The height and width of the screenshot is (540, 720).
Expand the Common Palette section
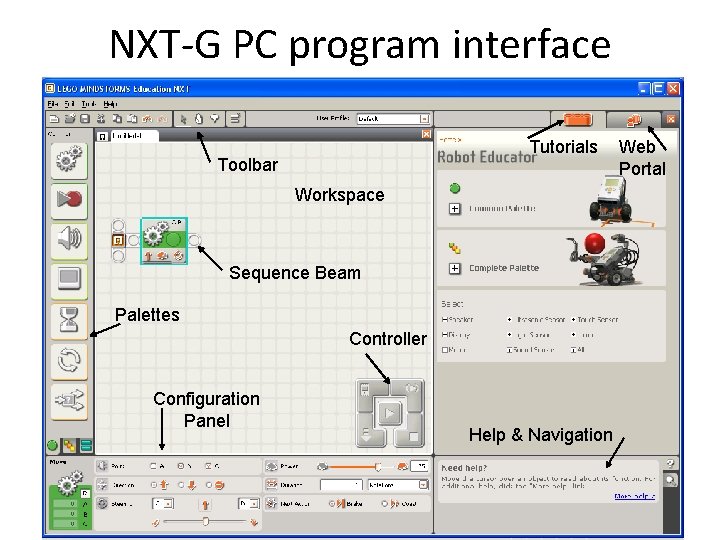[455, 209]
